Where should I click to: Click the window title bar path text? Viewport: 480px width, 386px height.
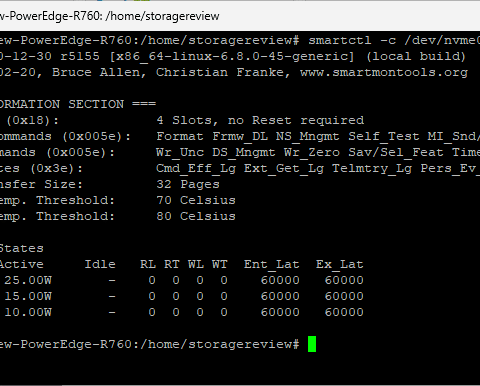pyautogui.click(x=109, y=16)
